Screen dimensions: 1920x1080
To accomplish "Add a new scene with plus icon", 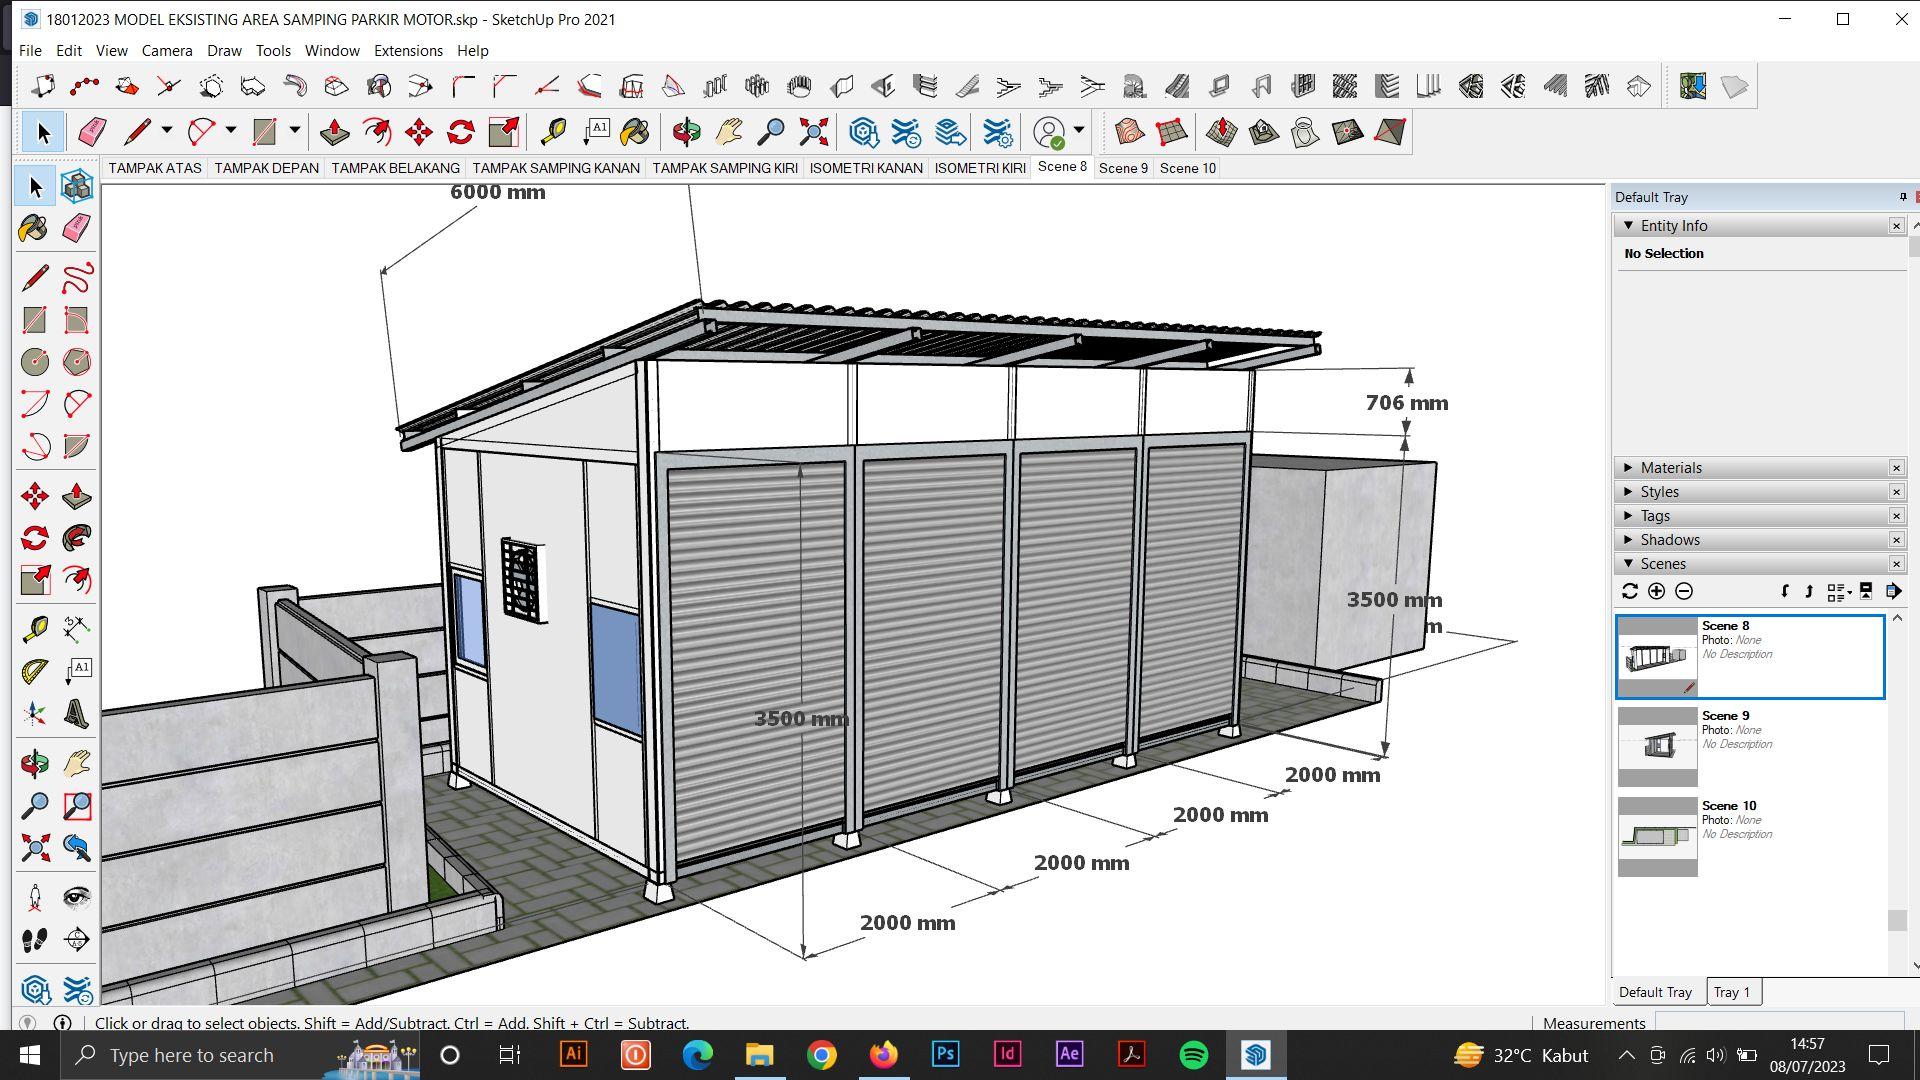I will click(x=1657, y=592).
